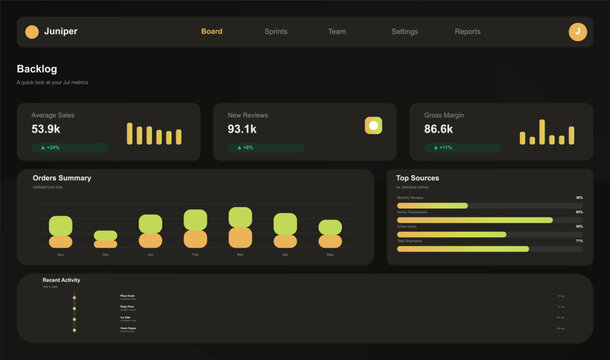Viewport: 610px width, 360px height.
Task: Select the orange Mar bar segment
Action: [x=240, y=238]
